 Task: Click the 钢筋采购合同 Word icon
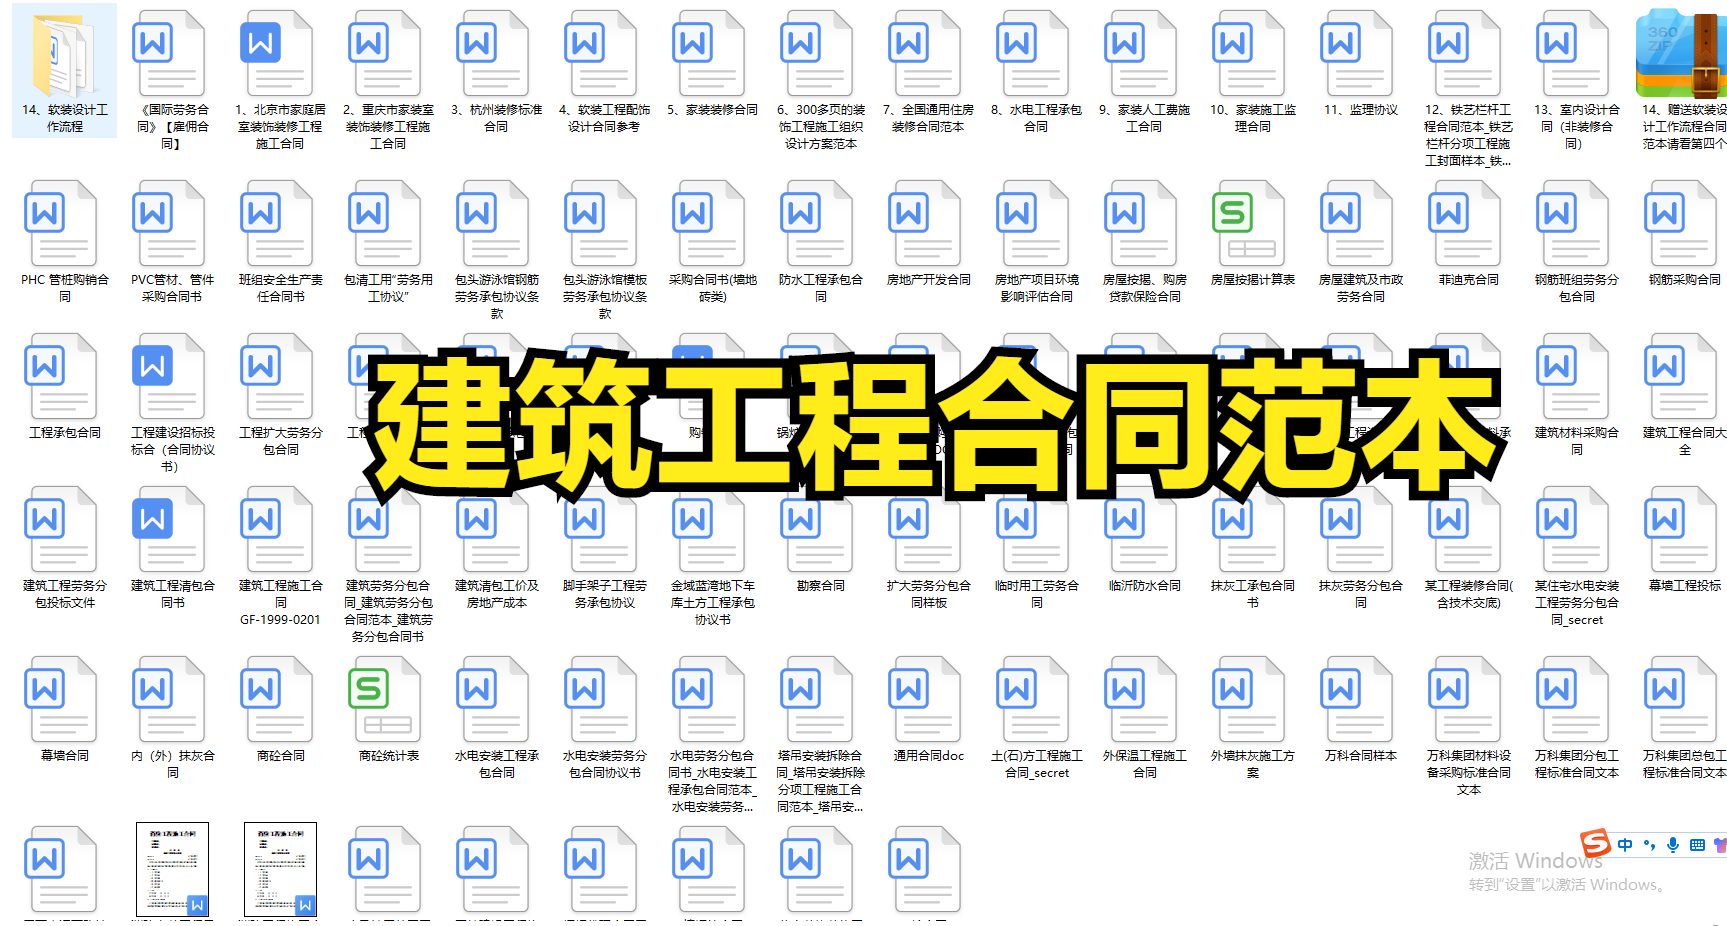1680,224
